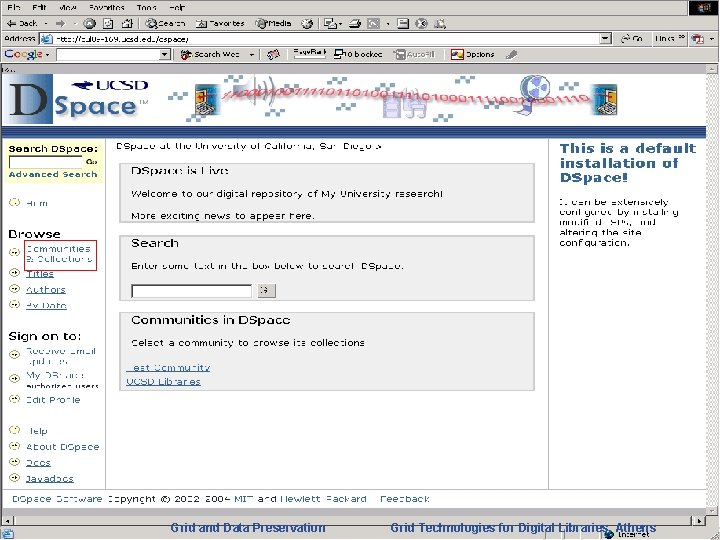
Task: Click the horizontal scrollbar left arrow
Action: pyautogui.click(x=8, y=520)
